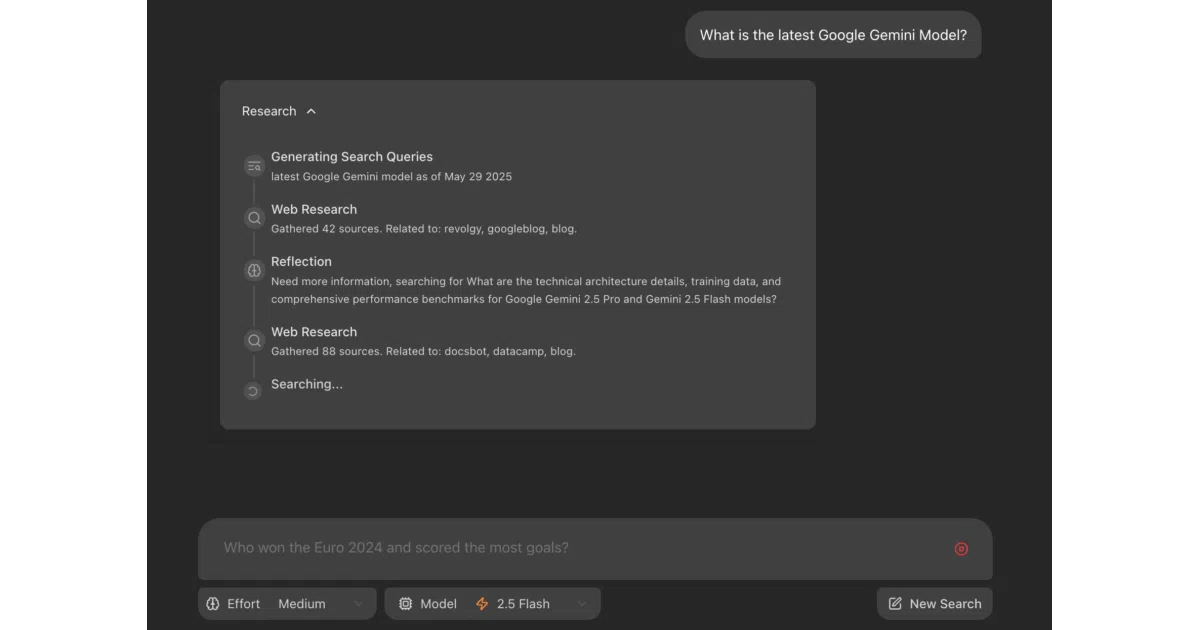
Task: Collapse the Research panel chevron
Action: pos(311,112)
